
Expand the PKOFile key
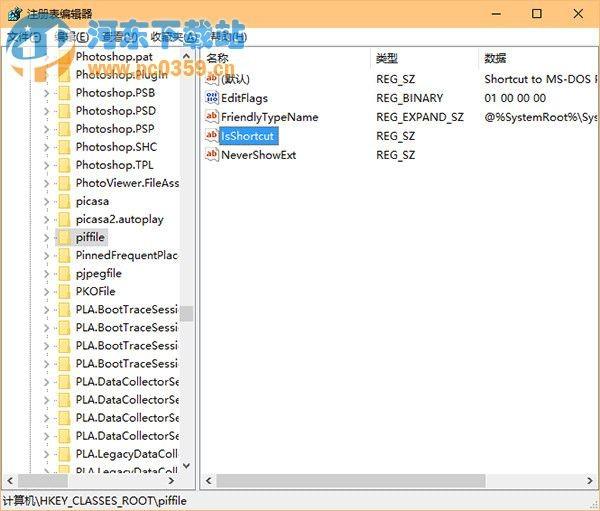point(46,291)
